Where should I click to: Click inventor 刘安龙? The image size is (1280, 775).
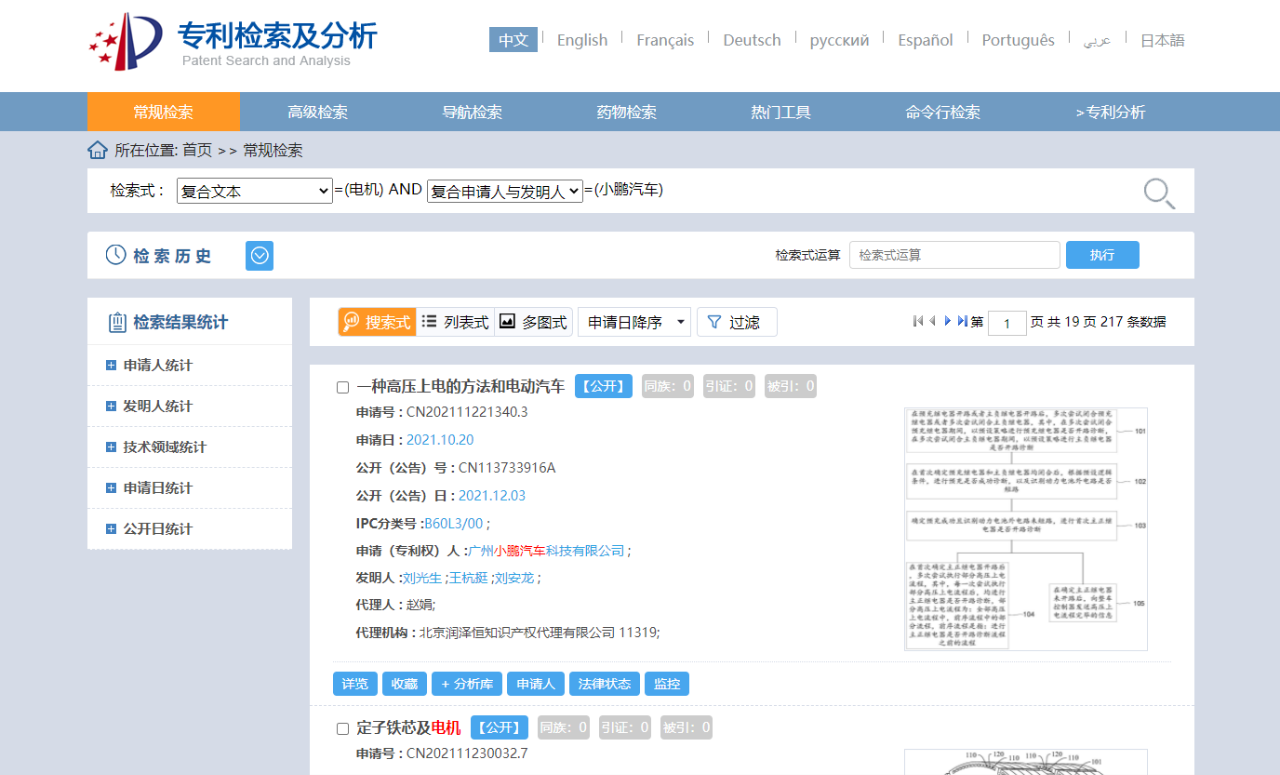click(x=514, y=578)
